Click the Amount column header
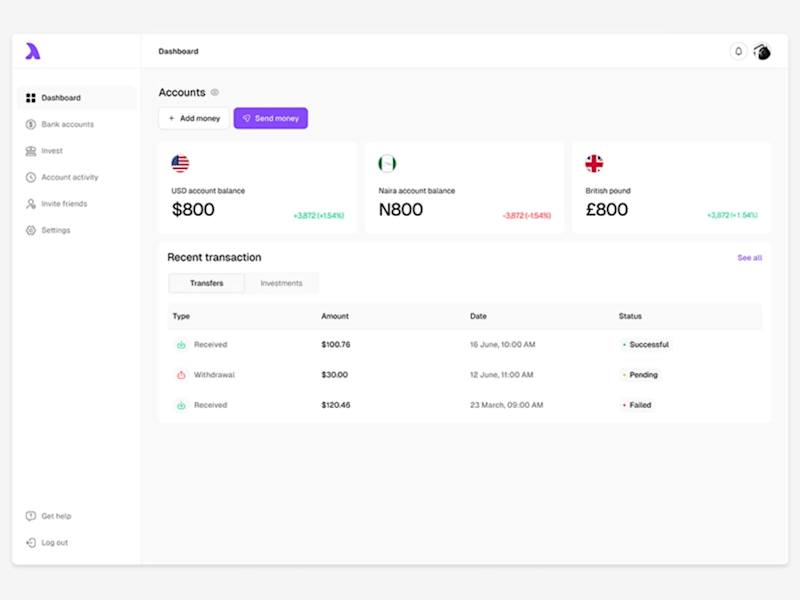 [335, 316]
